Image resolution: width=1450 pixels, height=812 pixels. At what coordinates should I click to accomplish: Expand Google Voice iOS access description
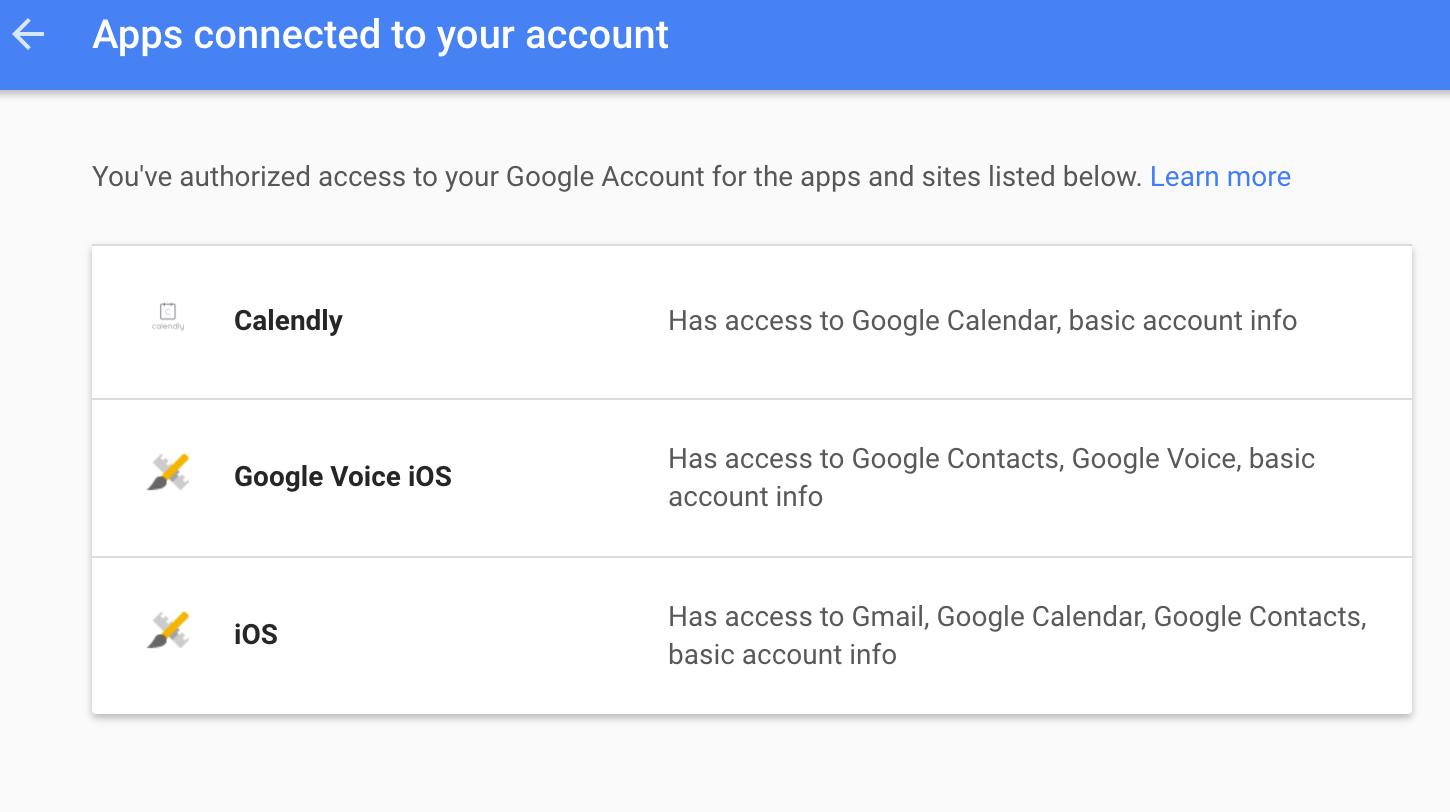990,459
